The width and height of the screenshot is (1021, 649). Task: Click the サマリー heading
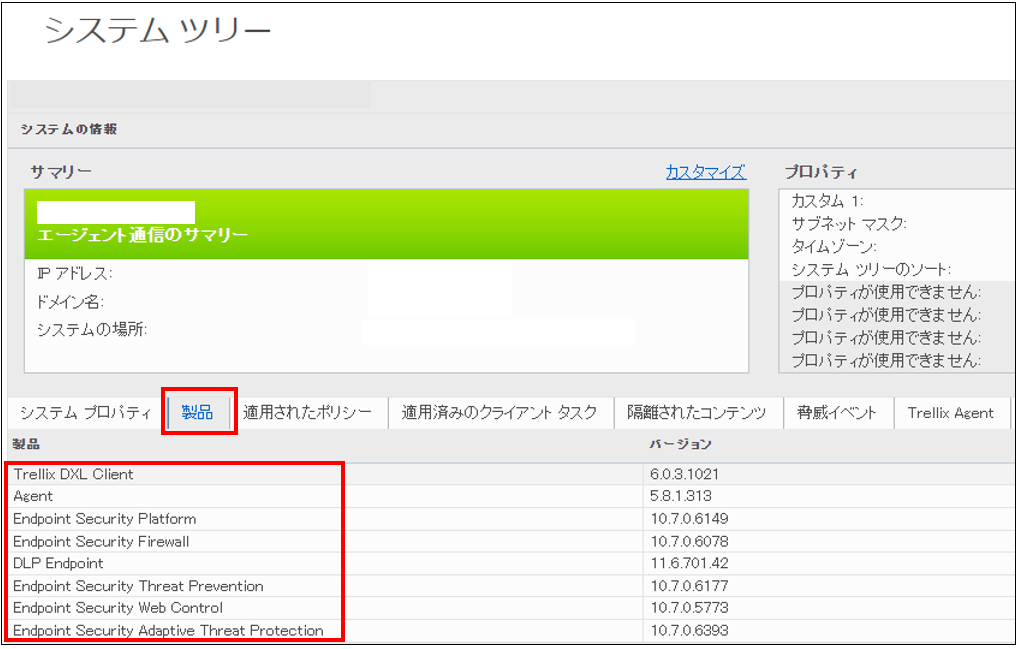[61, 172]
